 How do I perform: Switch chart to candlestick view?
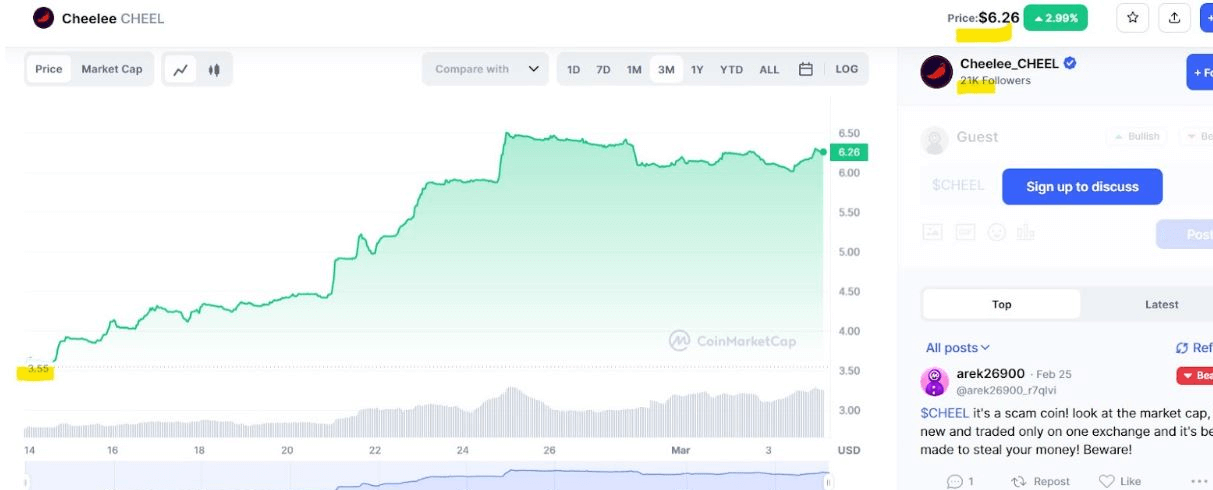(x=213, y=70)
